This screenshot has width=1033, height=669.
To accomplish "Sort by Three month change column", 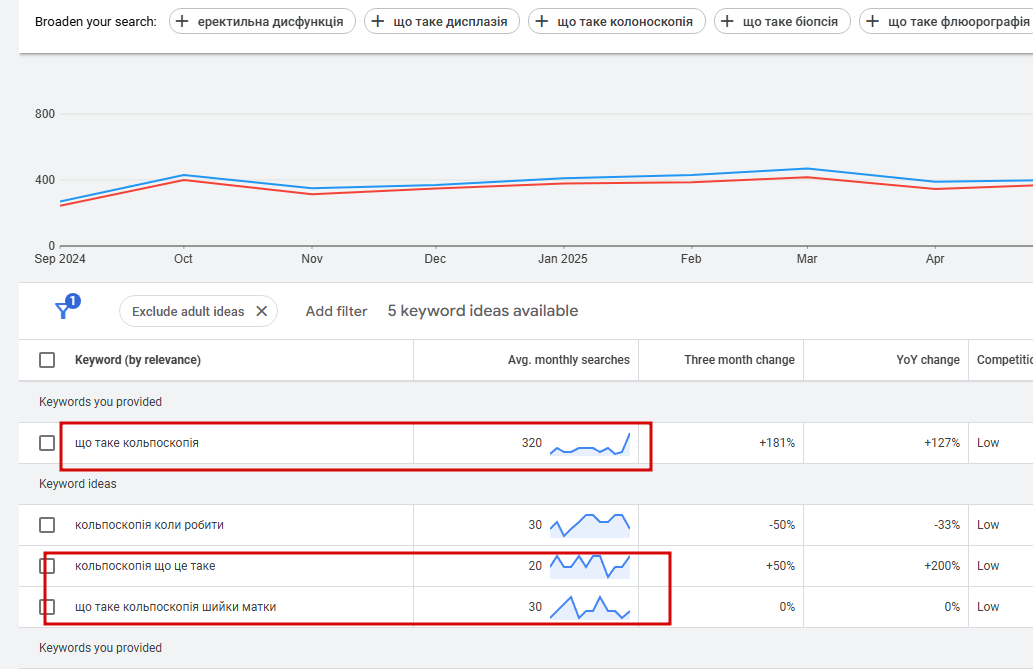I will pos(739,360).
